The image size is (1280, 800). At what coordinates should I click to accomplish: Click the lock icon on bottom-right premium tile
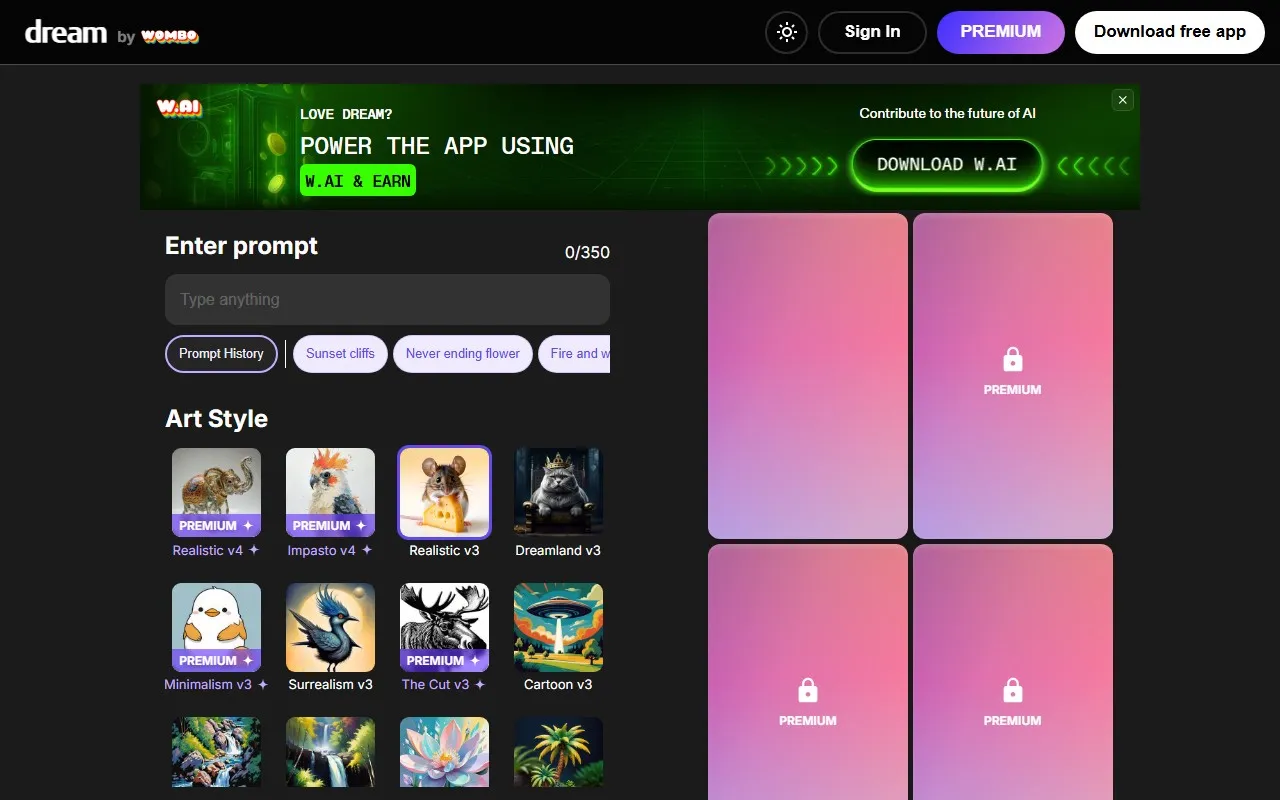[x=1012, y=690]
